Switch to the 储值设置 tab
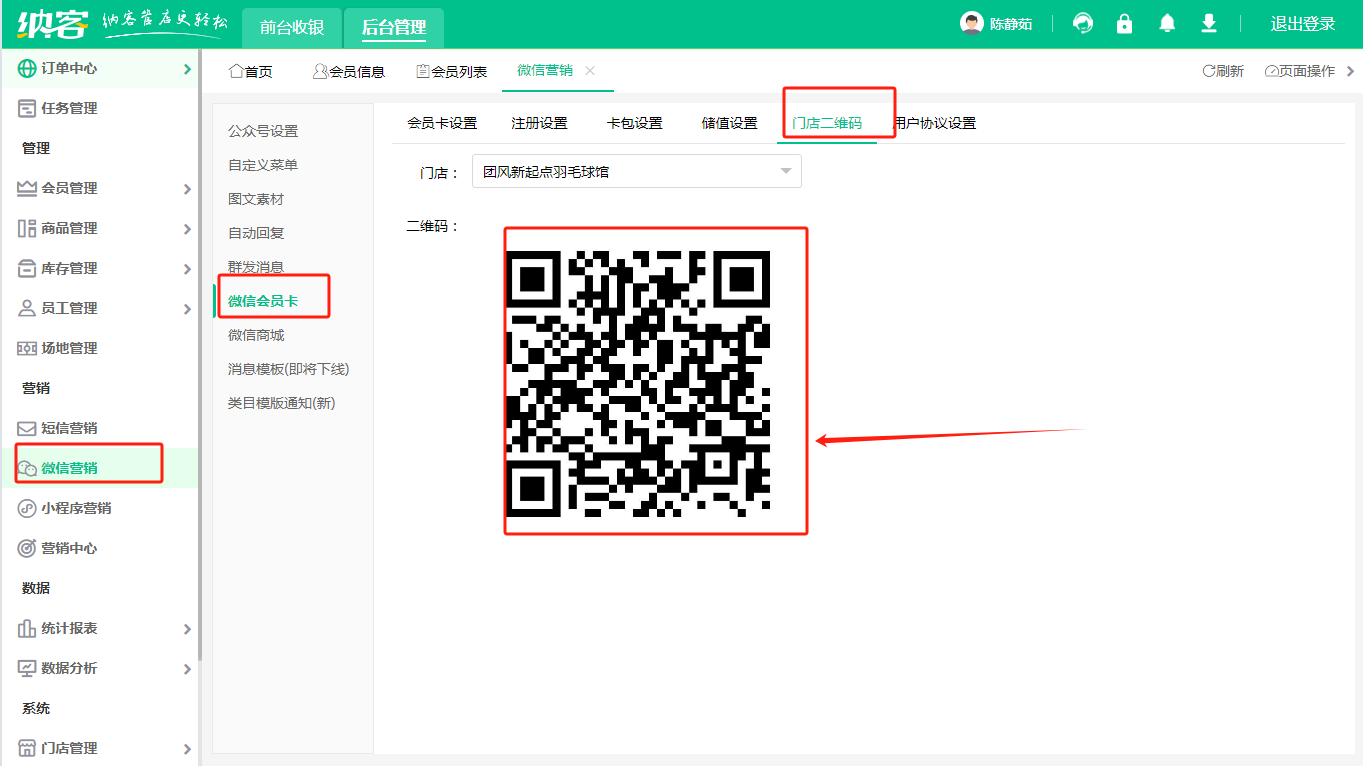Viewport: 1363px width, 766px height. coord(729,123)
